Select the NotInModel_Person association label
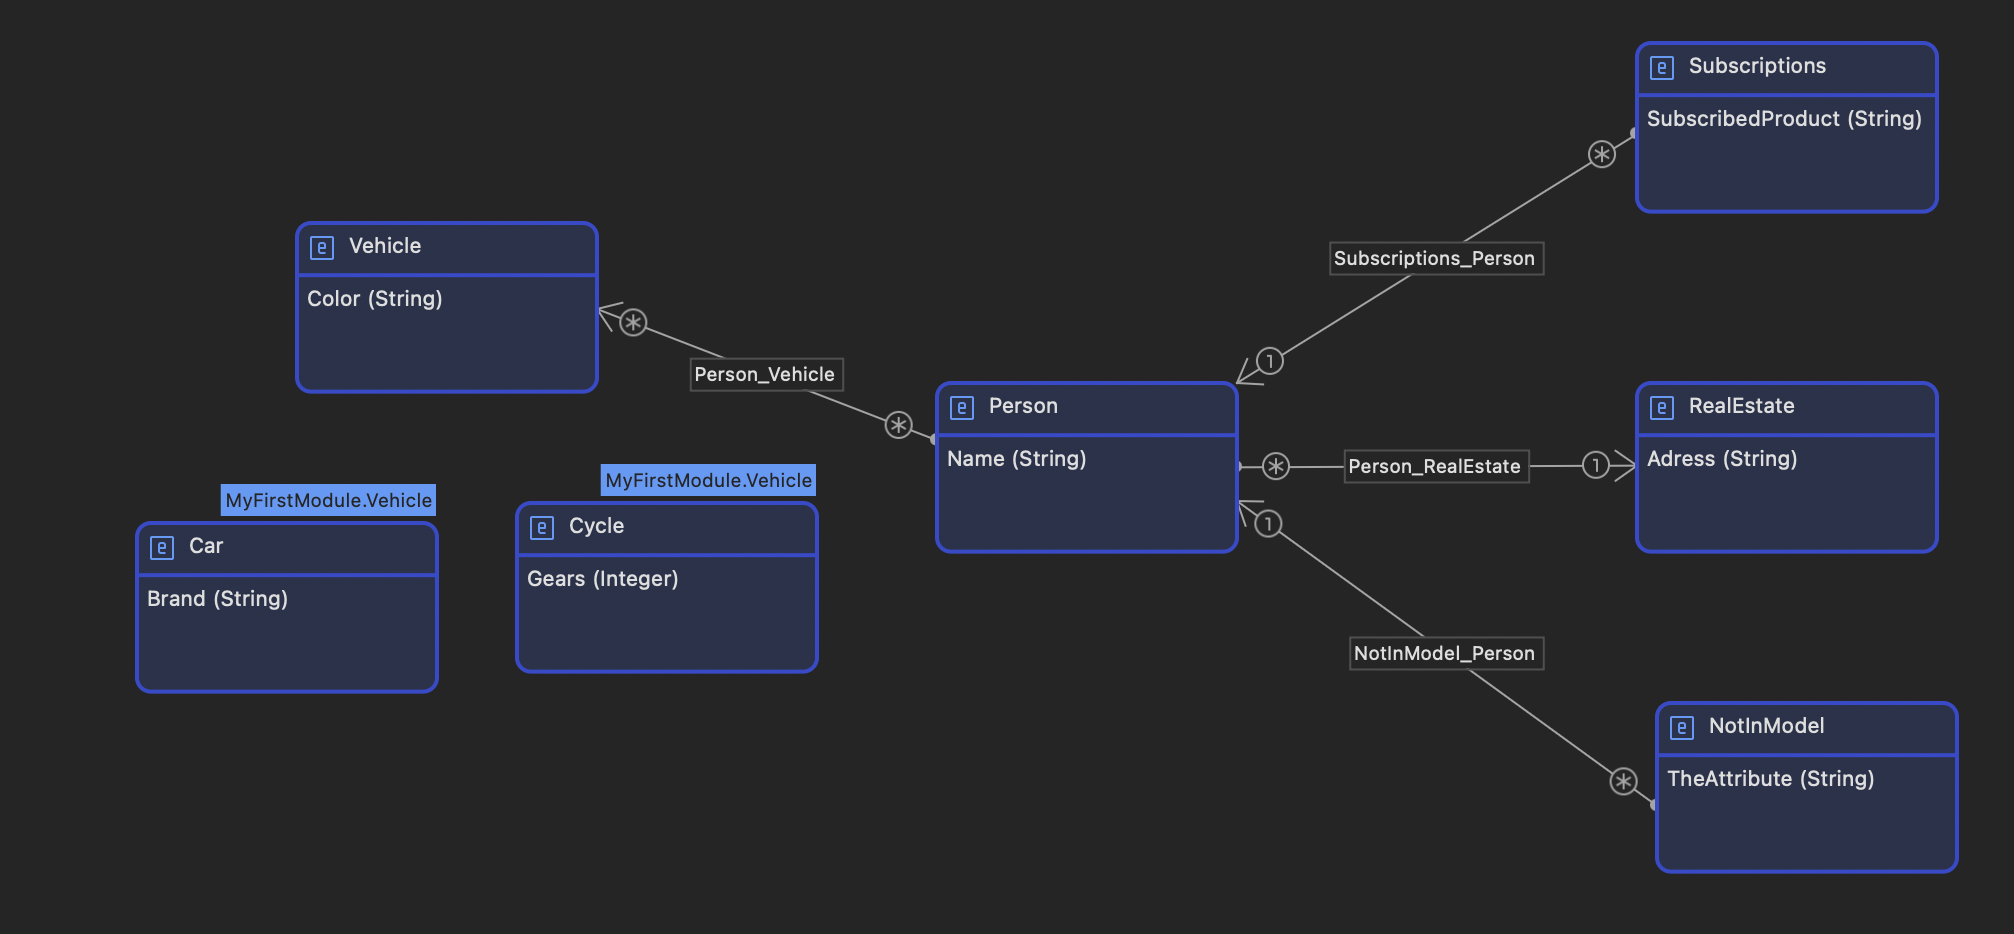Screen dimensions: 2014x934 point(1444,653)
